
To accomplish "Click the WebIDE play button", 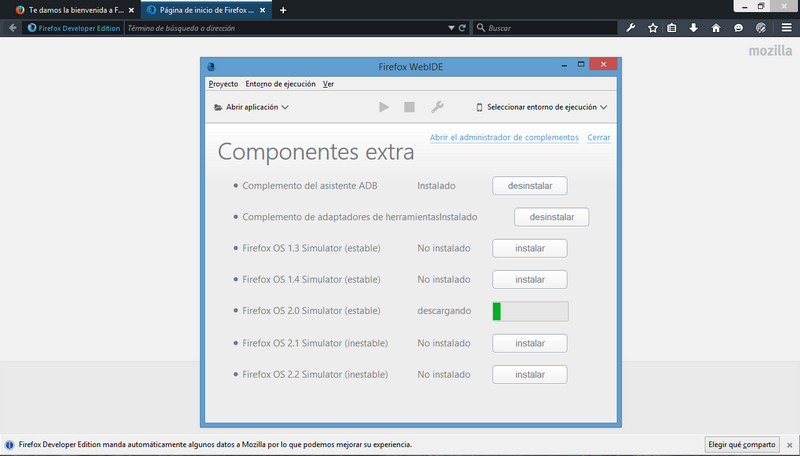I will coord(384,107).
